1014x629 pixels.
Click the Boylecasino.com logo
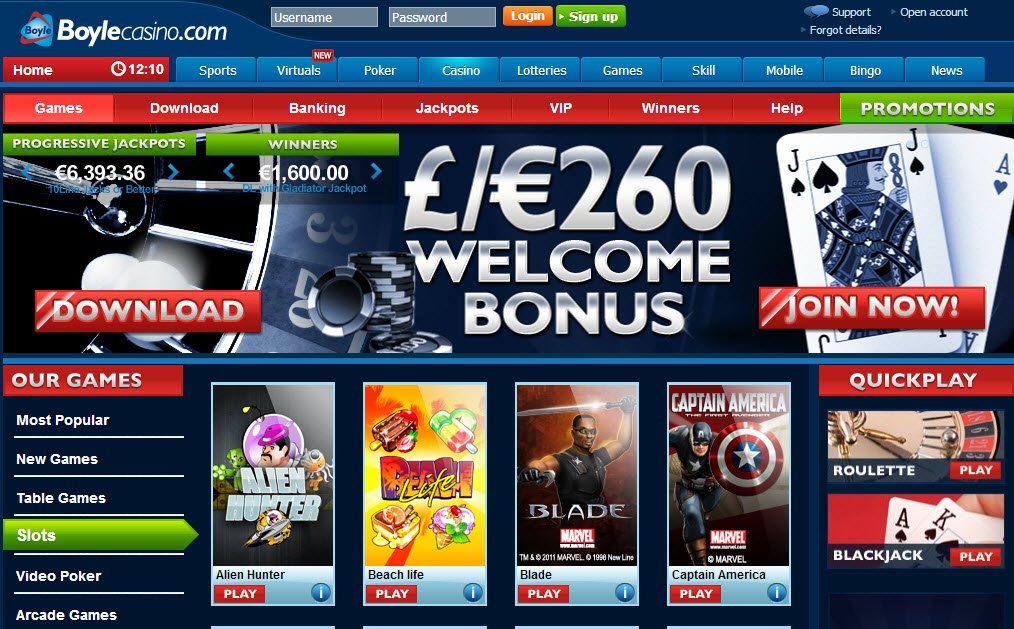pos(124,30)
